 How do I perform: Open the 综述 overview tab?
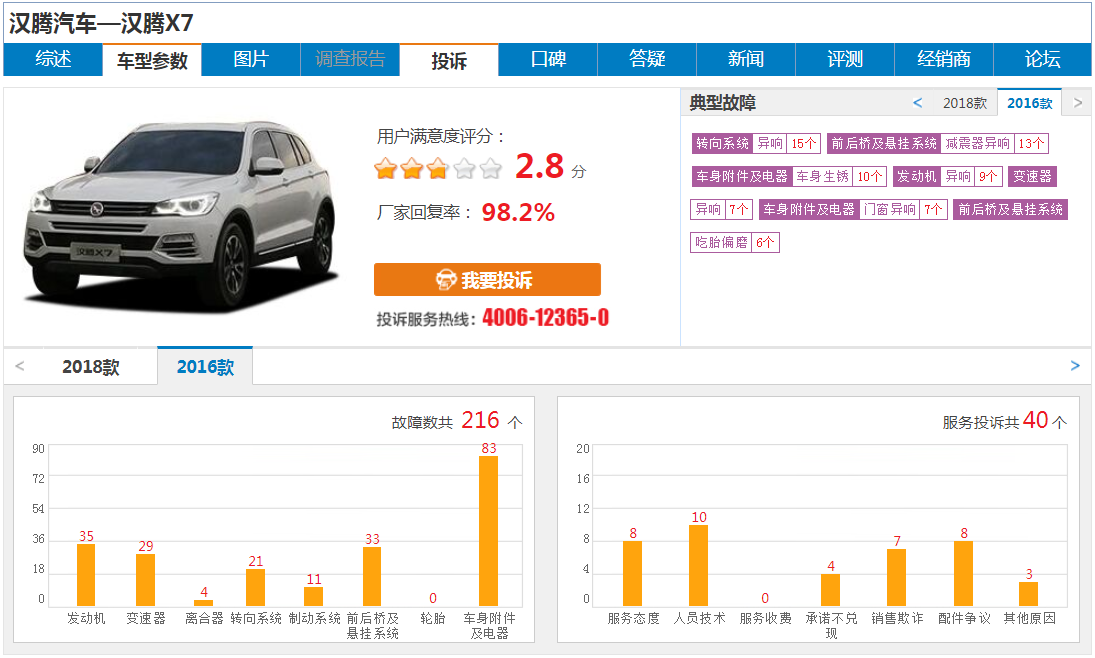[53, 59]
